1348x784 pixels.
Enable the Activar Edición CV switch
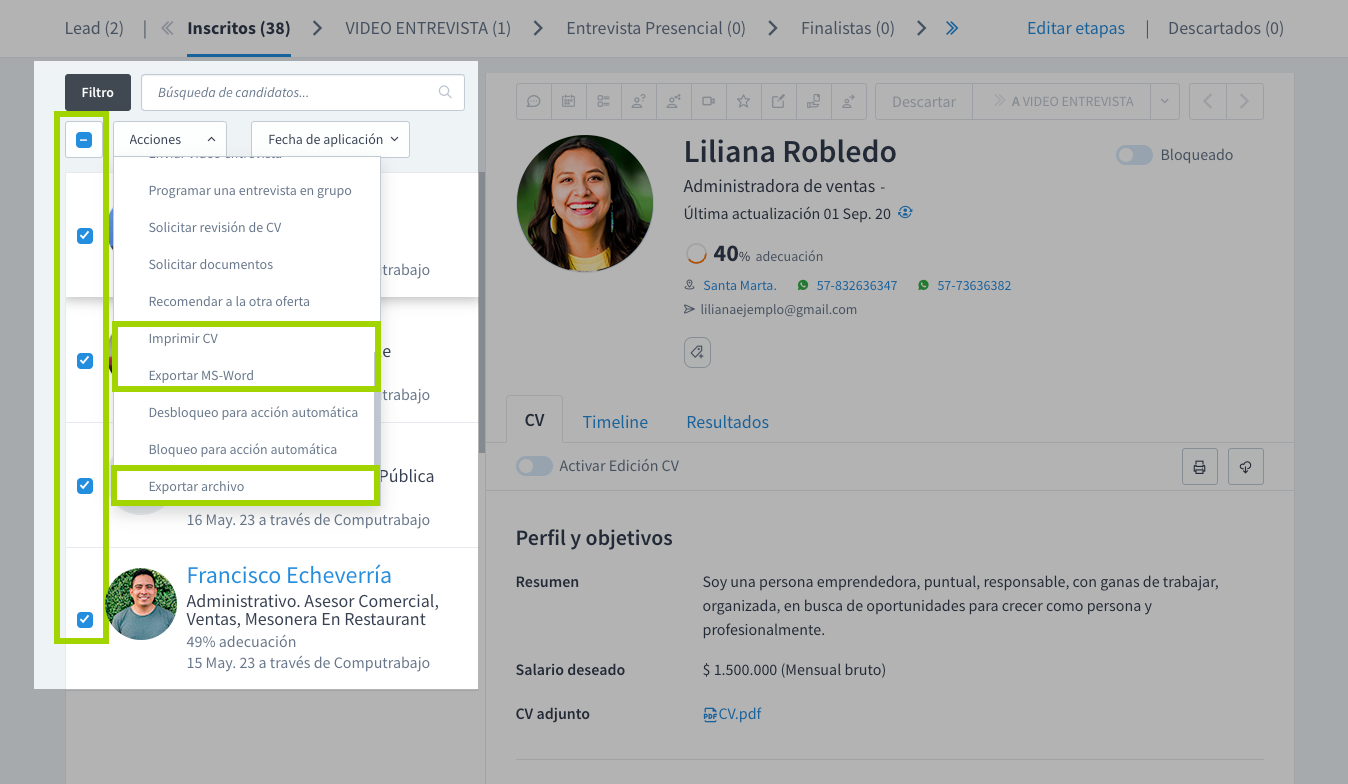pos(534,466)
